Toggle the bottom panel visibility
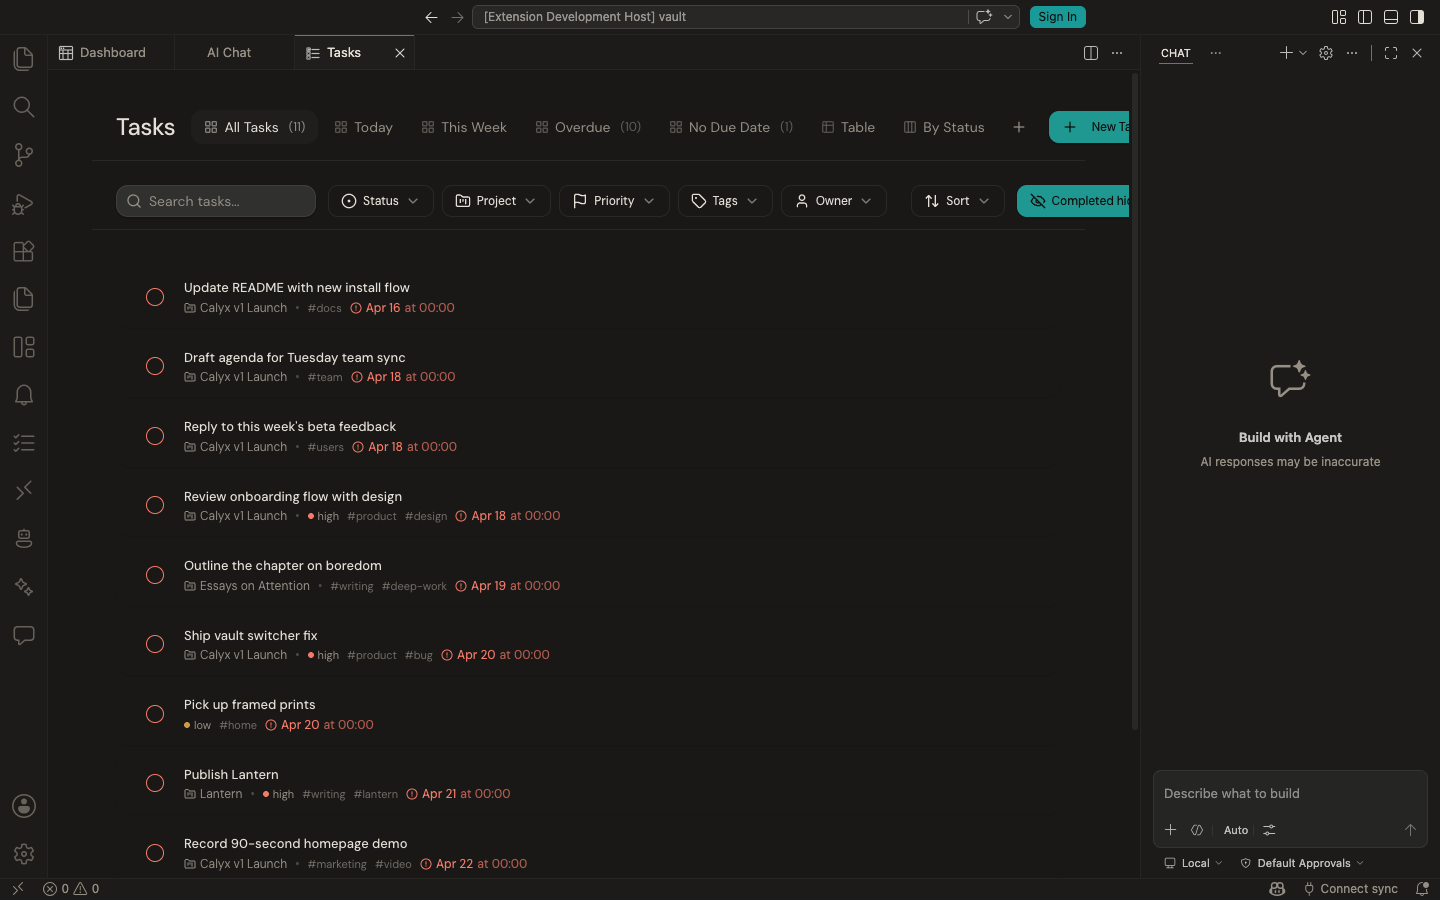Viewport: 1440px width, 900px height. click(x=1391, y=17)
